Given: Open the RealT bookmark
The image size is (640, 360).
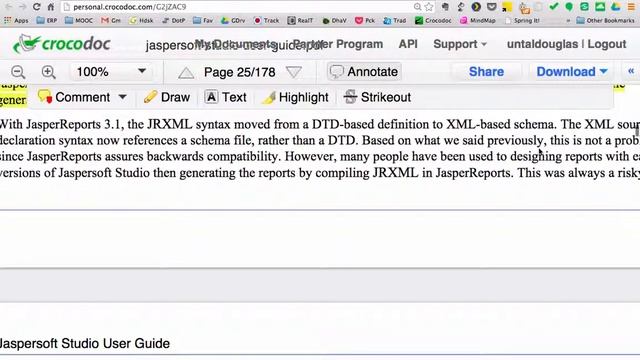Looking at the screenshot, I should (x=300, y=20).
